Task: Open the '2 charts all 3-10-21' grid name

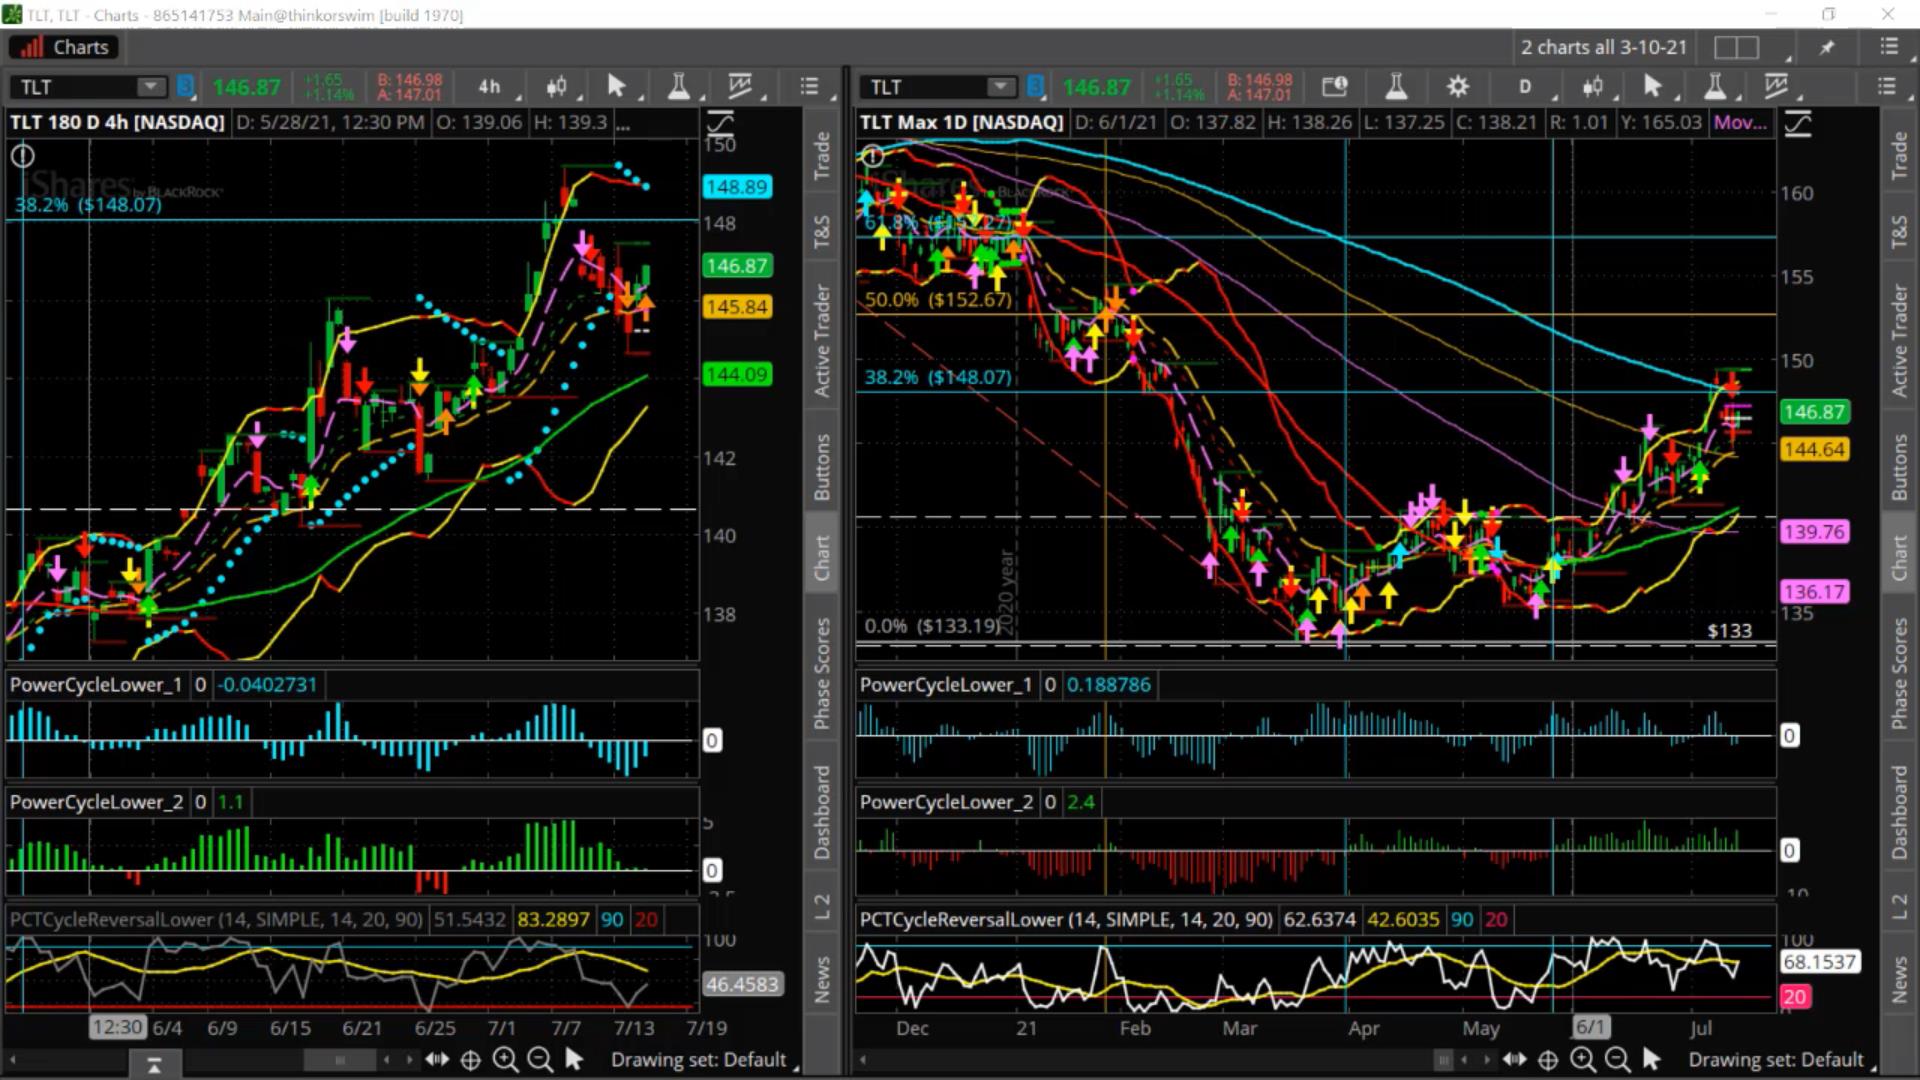Action: (x=1604, y=47)
